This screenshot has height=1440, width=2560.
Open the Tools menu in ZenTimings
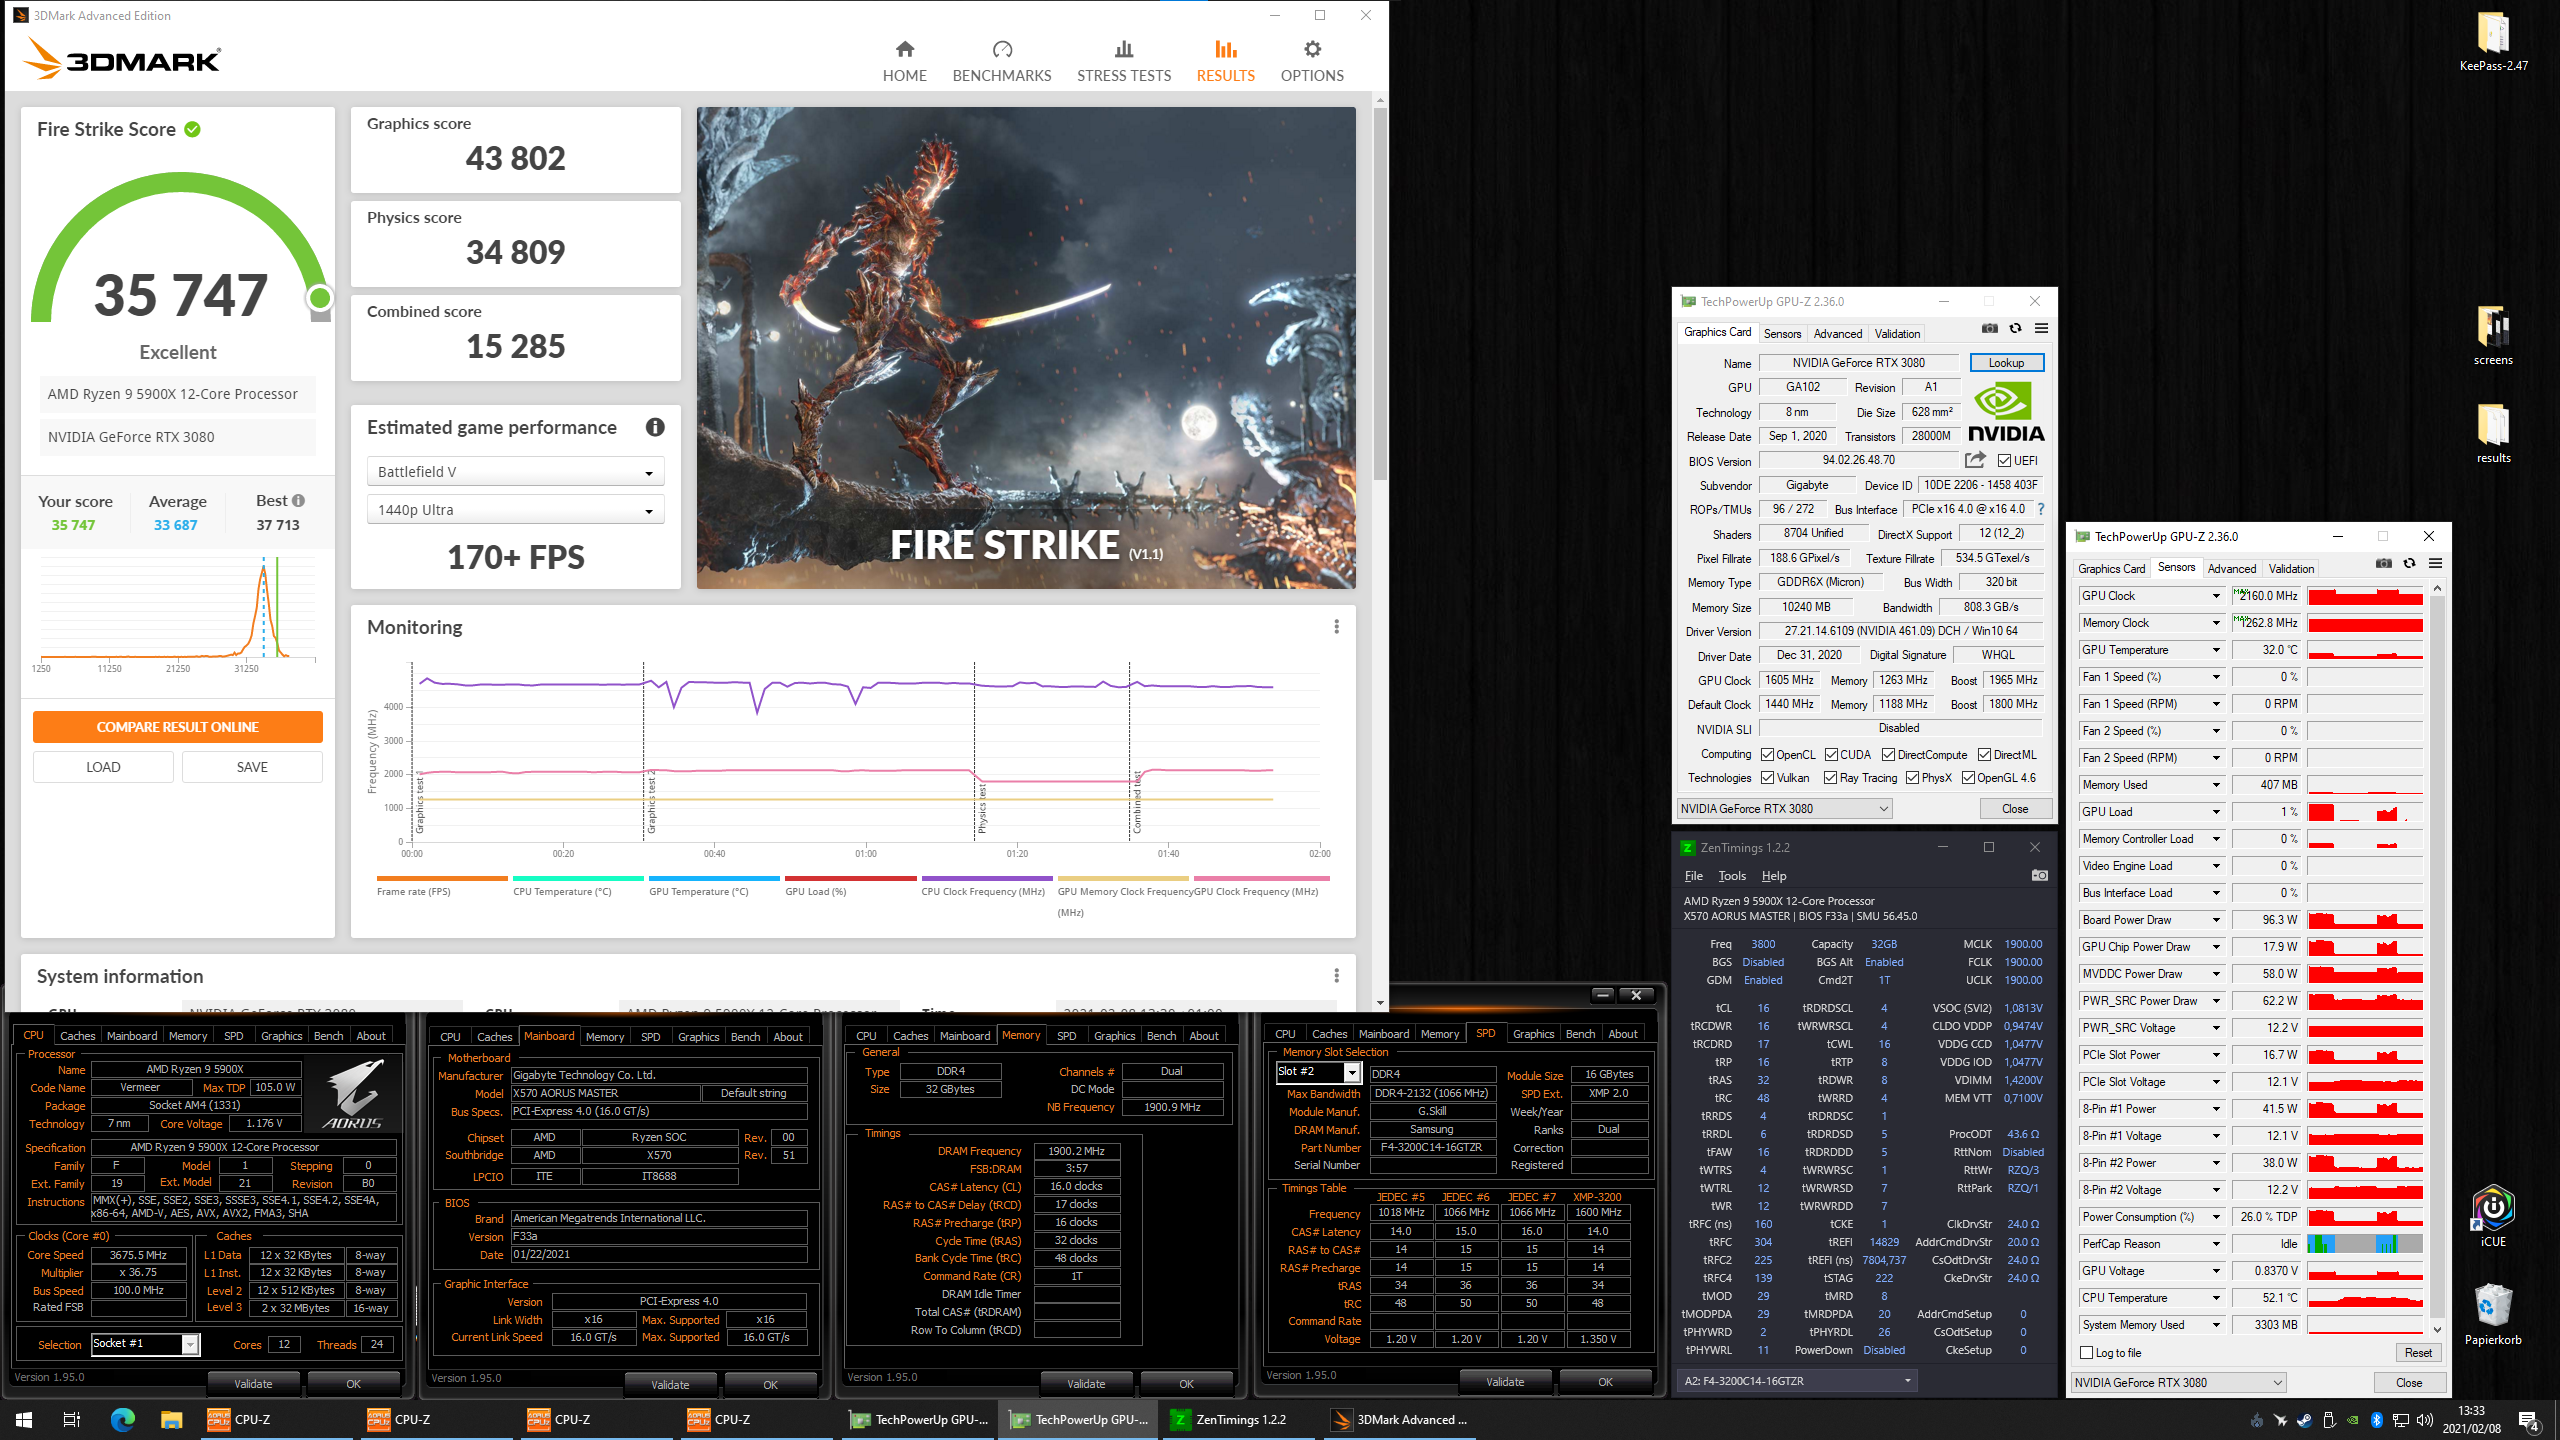[x=1732, y=876]
